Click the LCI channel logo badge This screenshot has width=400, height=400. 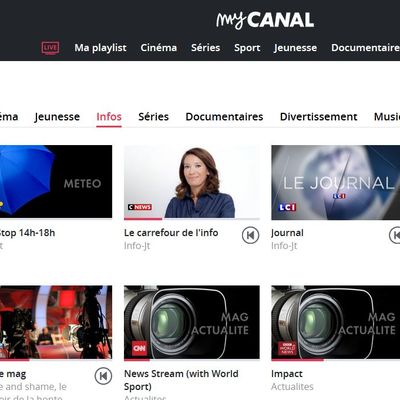pyautogui.click(x=287, y=207)
